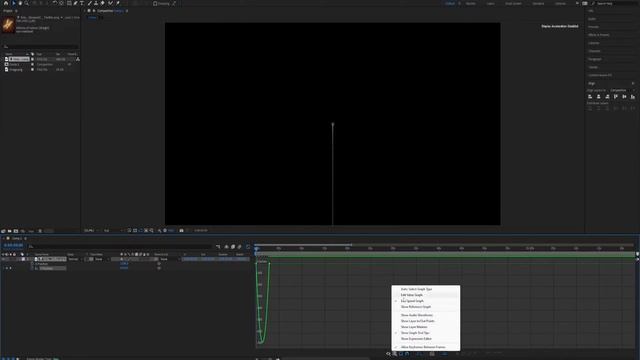Go to the Home screen icon
This screenshot has height=360, width=640.
[x=6, y=3]
